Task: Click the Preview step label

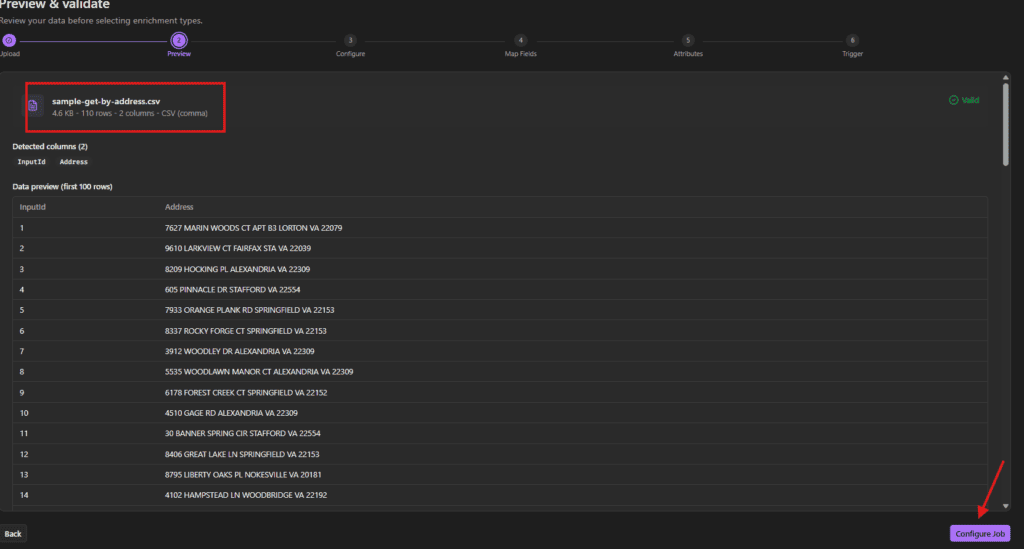Action: tap(179, 54)
